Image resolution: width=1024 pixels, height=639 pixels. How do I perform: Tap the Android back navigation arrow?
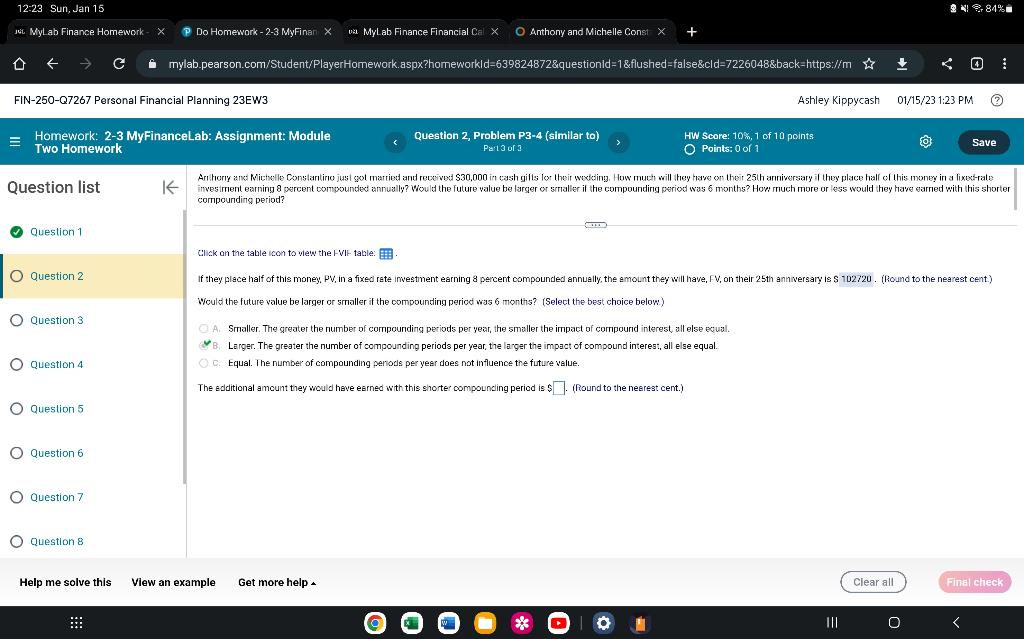(x=956, y=623)
